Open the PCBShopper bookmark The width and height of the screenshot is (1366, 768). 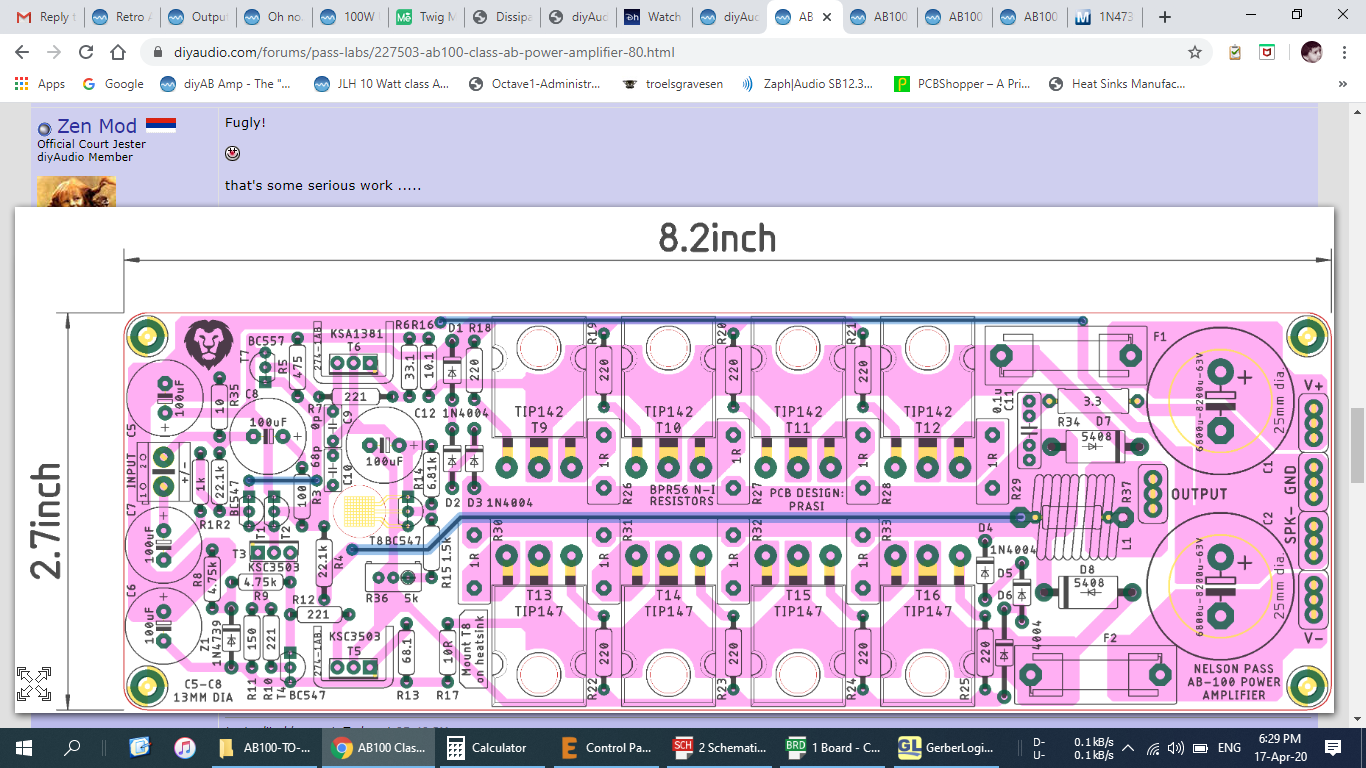963,84
